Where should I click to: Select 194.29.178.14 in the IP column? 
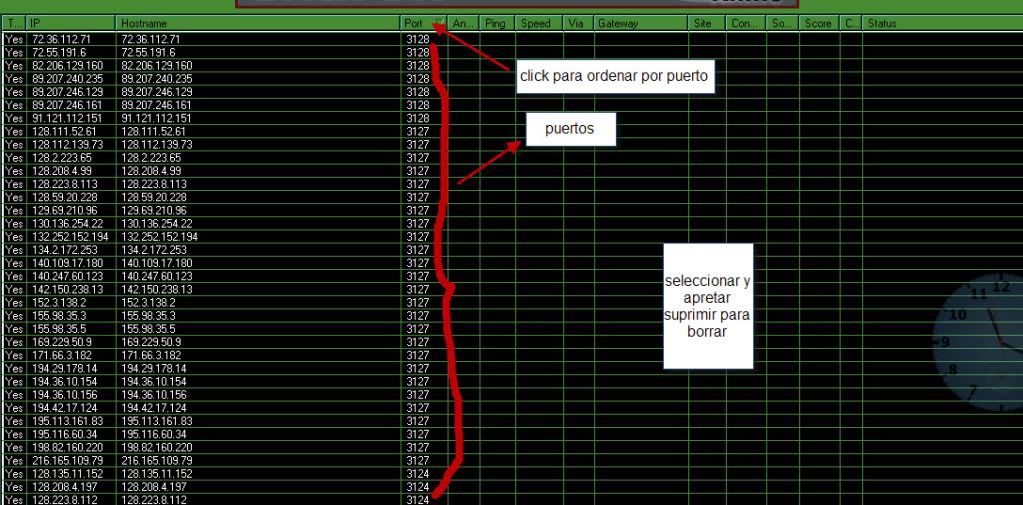(64, 369)
